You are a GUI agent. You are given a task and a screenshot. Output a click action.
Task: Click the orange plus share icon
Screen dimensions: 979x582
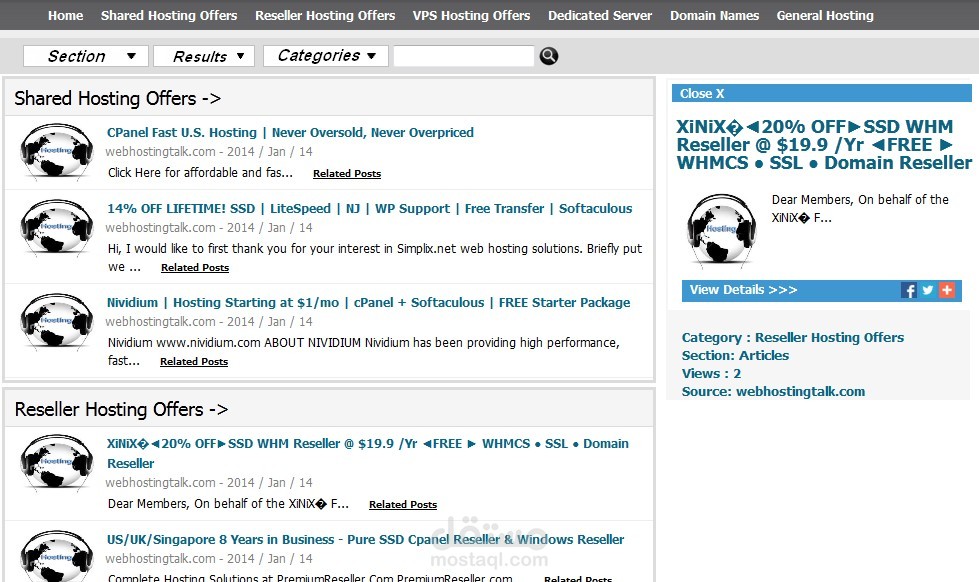[947, 290]
